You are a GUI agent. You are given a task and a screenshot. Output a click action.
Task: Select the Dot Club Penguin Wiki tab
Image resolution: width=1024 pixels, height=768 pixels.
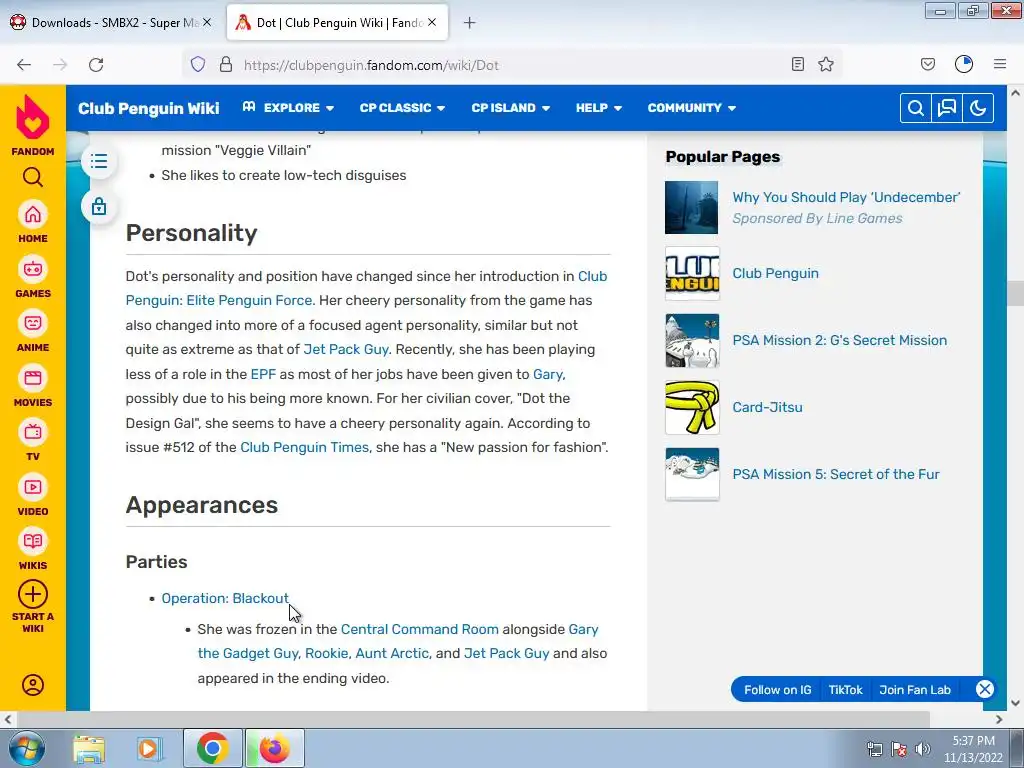337,23
